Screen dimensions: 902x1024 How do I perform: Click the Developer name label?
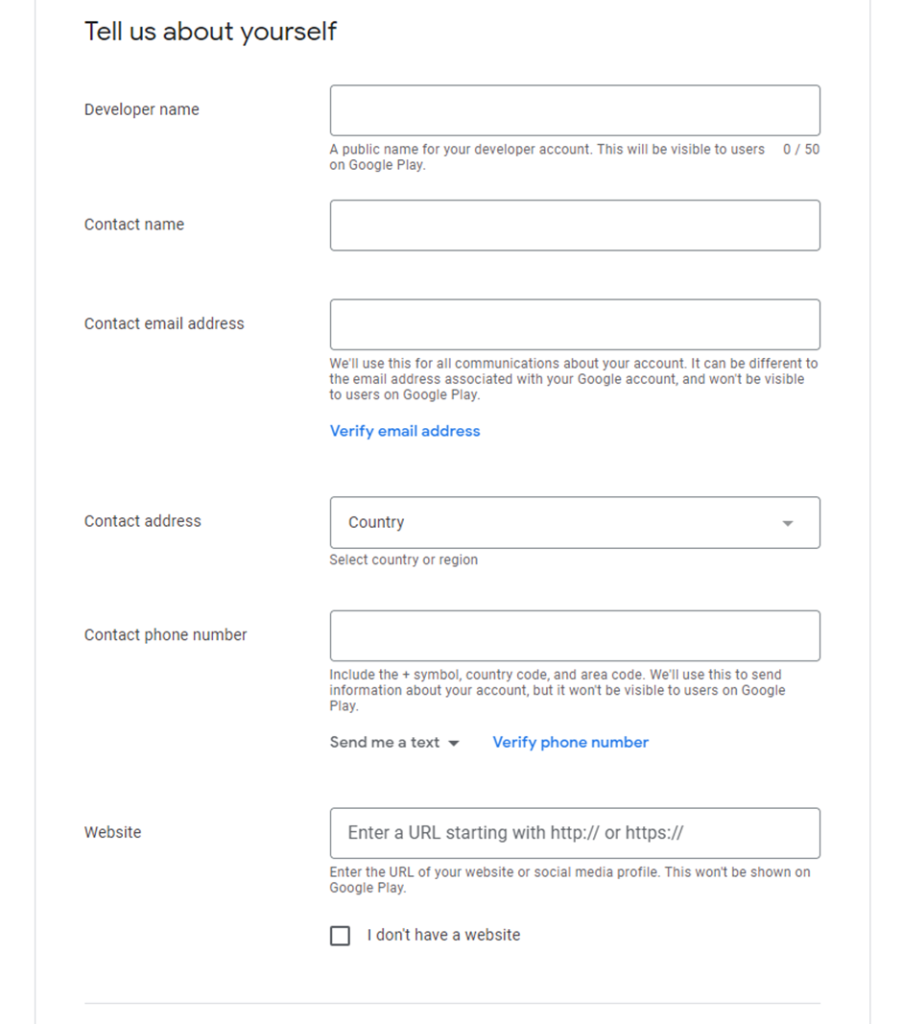(141, 110)
